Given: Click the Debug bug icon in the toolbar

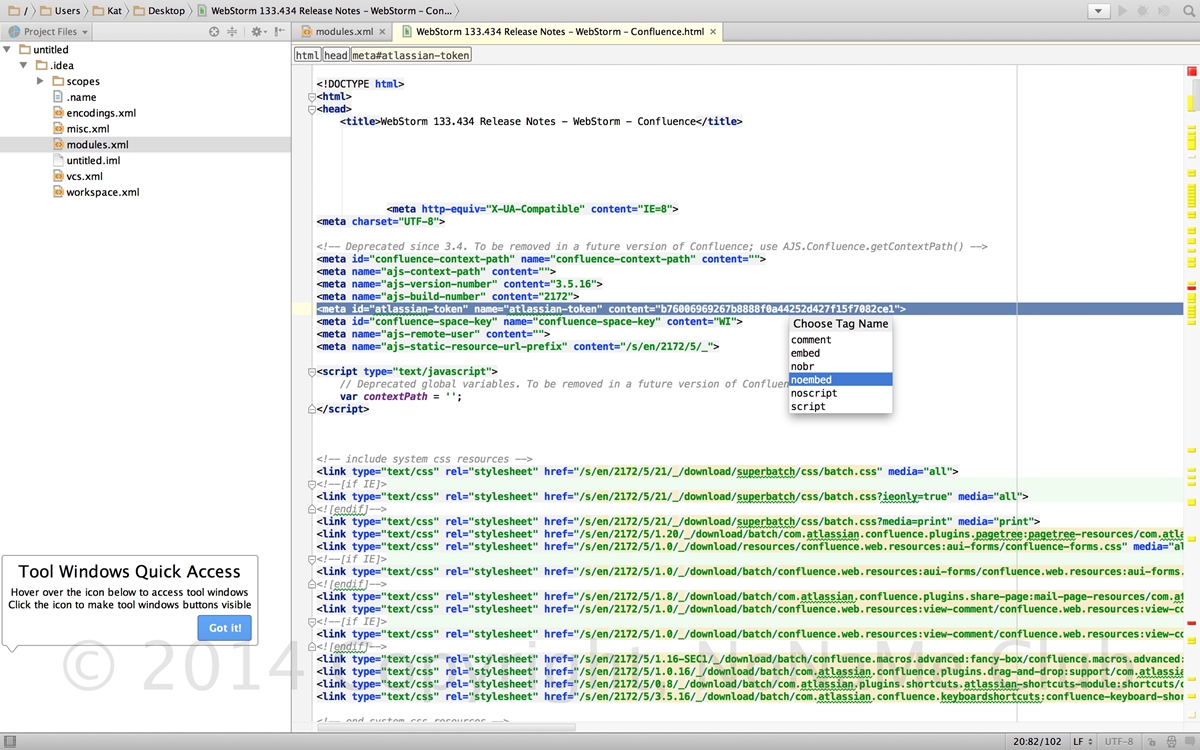Looking at the screenshot, I should coord(1143,11).
